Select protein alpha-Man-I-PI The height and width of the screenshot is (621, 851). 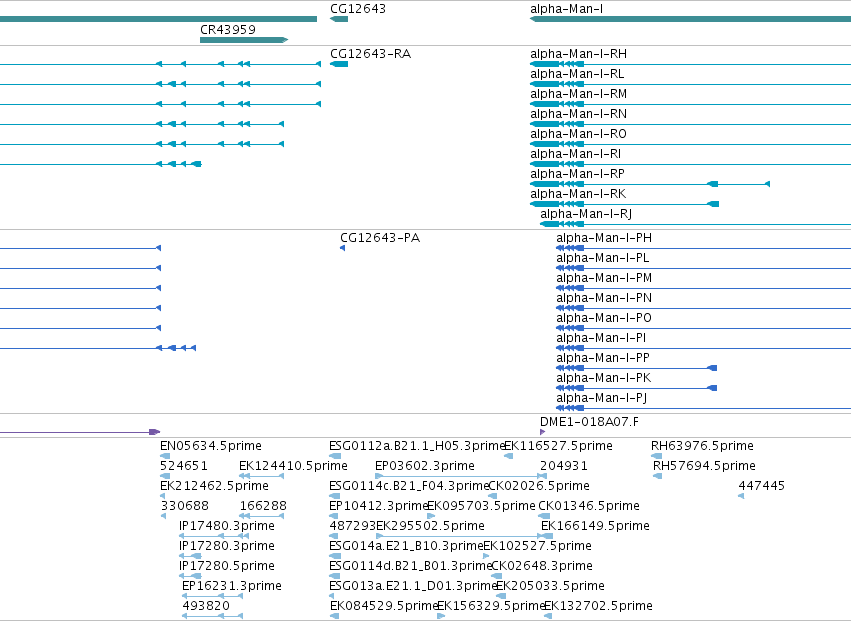coord(601,338)
